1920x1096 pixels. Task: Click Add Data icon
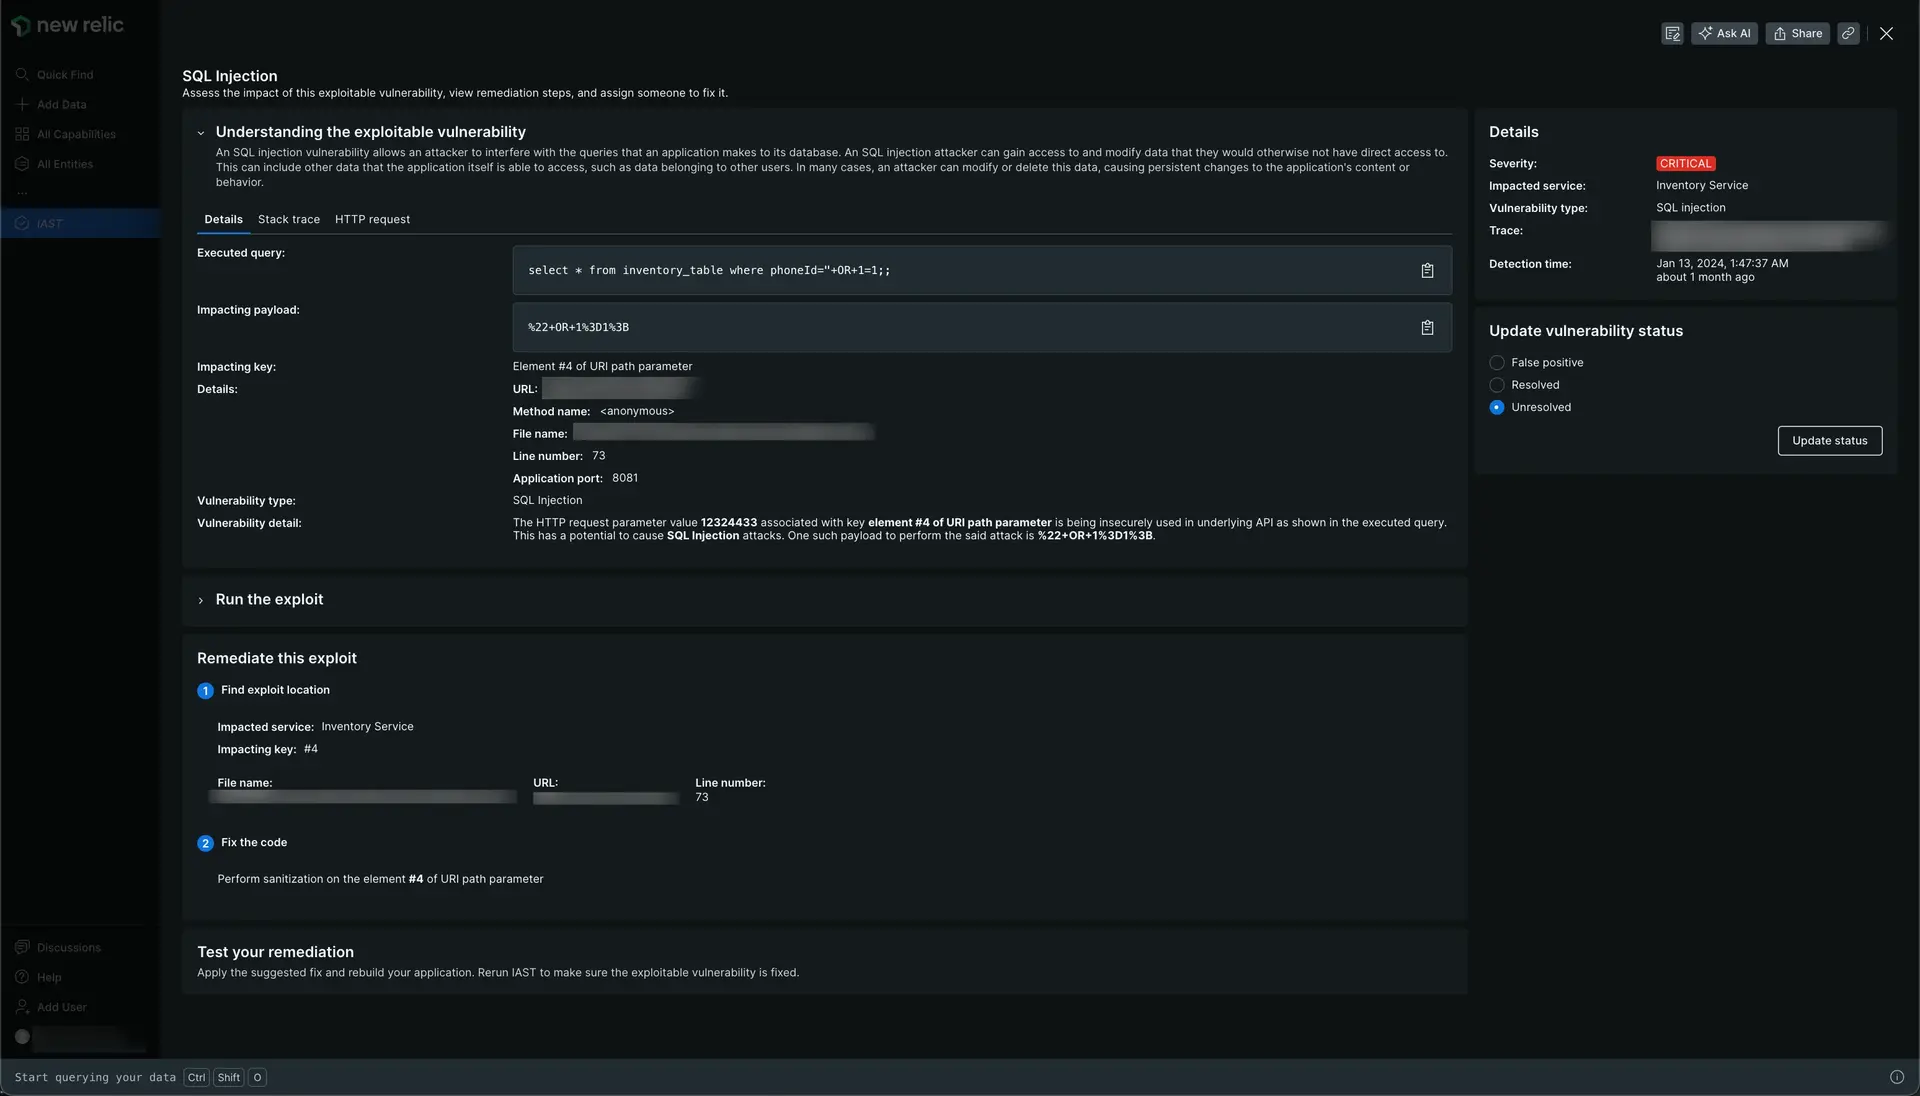point(18,104)
